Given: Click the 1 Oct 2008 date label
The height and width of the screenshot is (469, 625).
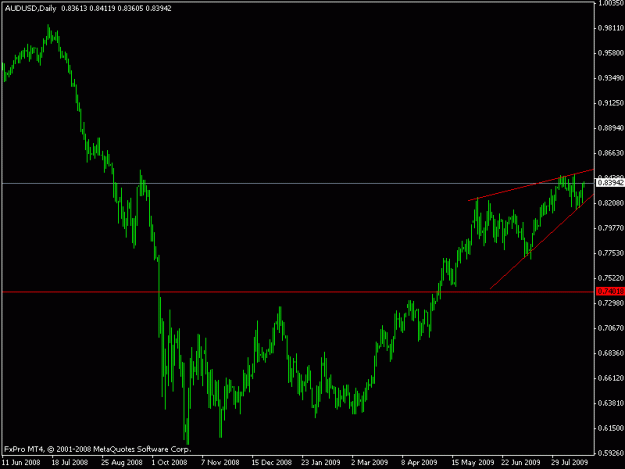Looking at the screenshot, I should 169,462.
